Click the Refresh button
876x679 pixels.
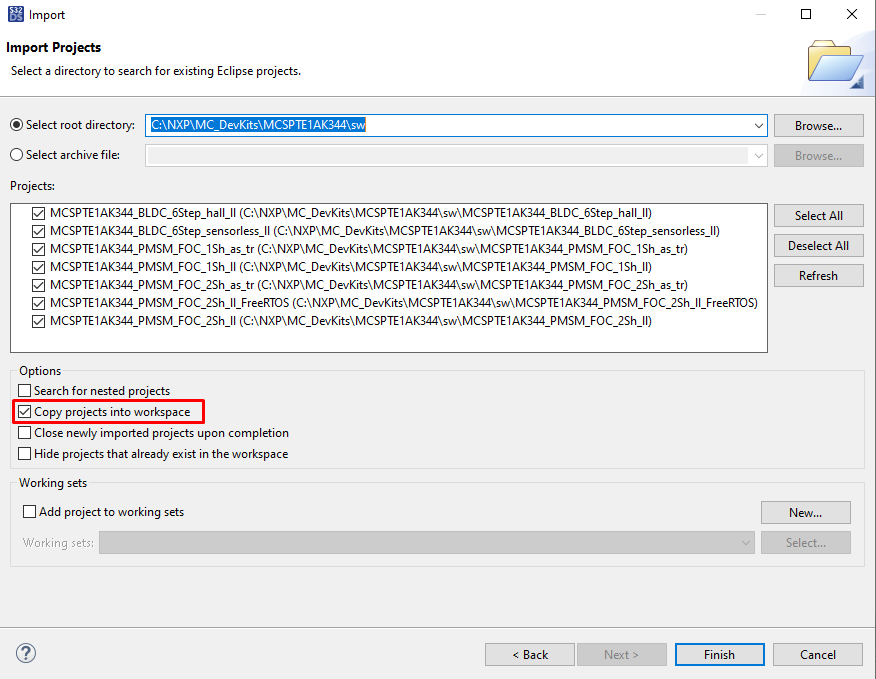point(818,276)
